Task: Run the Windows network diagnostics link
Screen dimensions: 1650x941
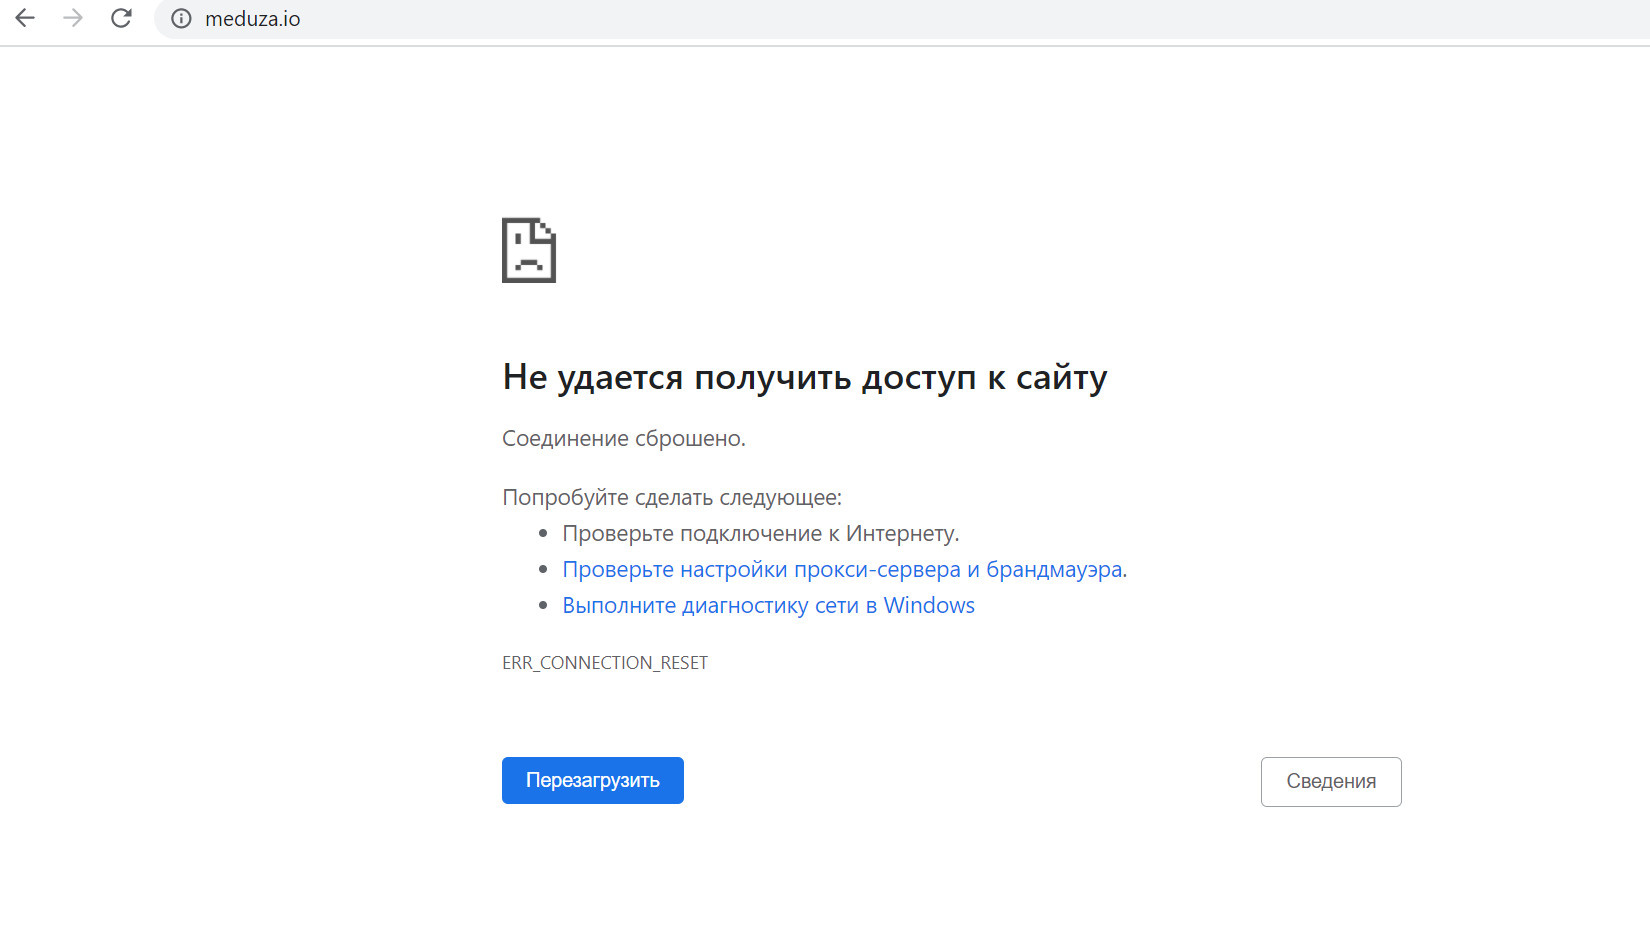Action: click(768, 605)
